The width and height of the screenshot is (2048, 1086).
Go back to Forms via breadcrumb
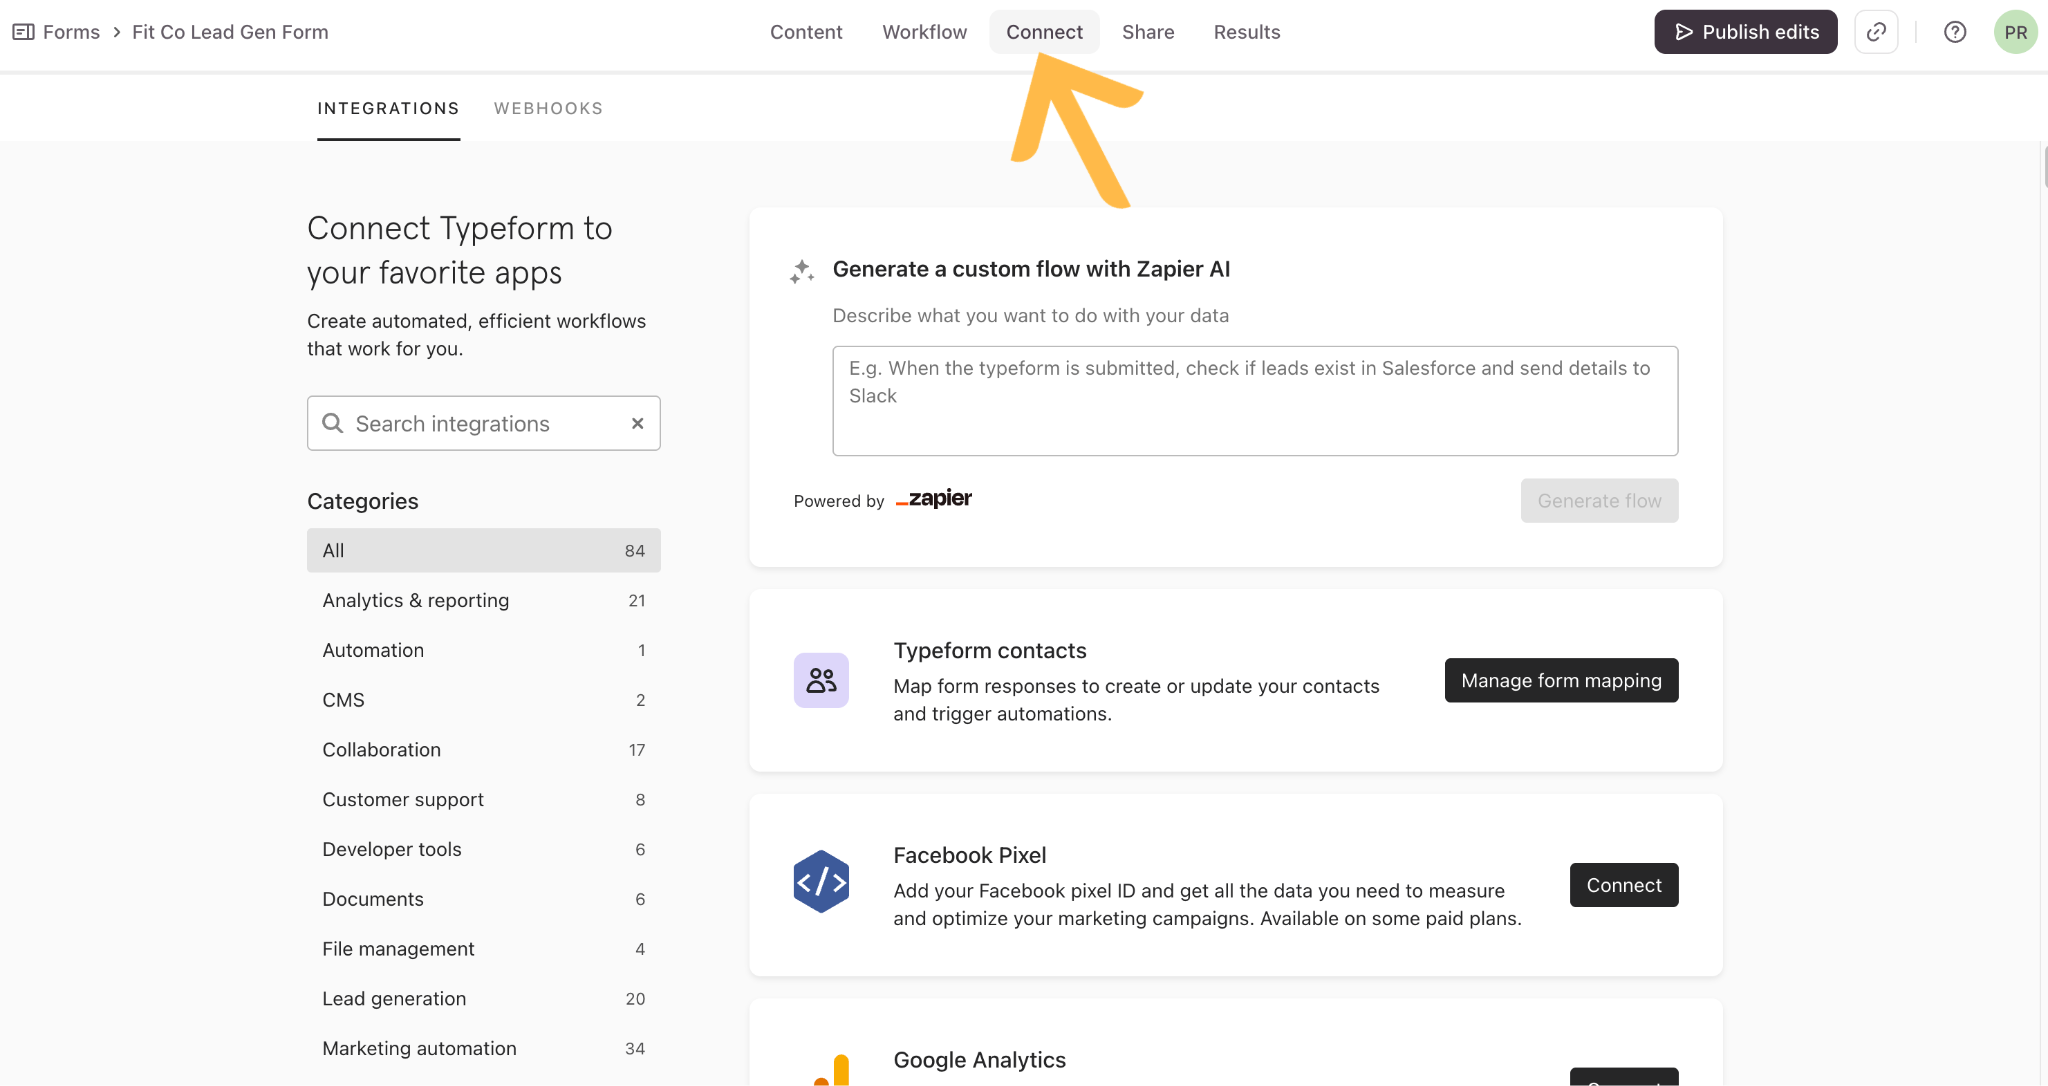[71, 32]
